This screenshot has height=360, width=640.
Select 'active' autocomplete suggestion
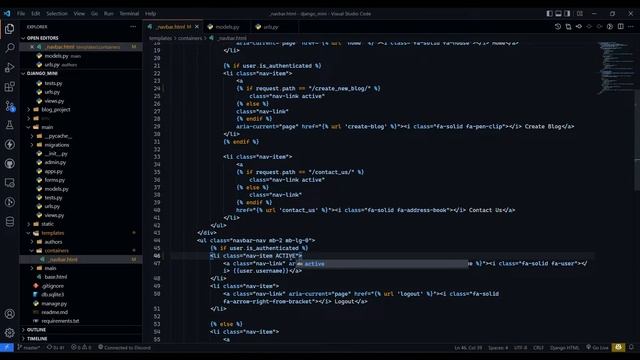382,264
